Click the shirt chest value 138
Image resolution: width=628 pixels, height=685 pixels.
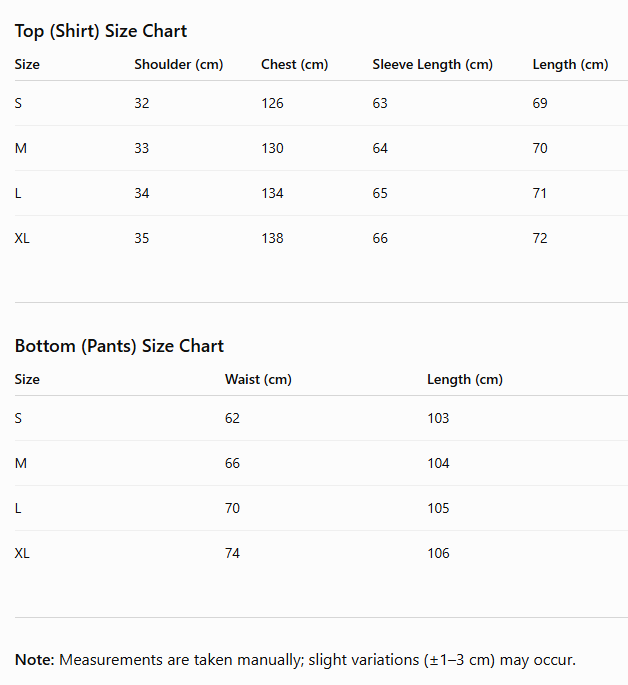[x=272, y=239]
